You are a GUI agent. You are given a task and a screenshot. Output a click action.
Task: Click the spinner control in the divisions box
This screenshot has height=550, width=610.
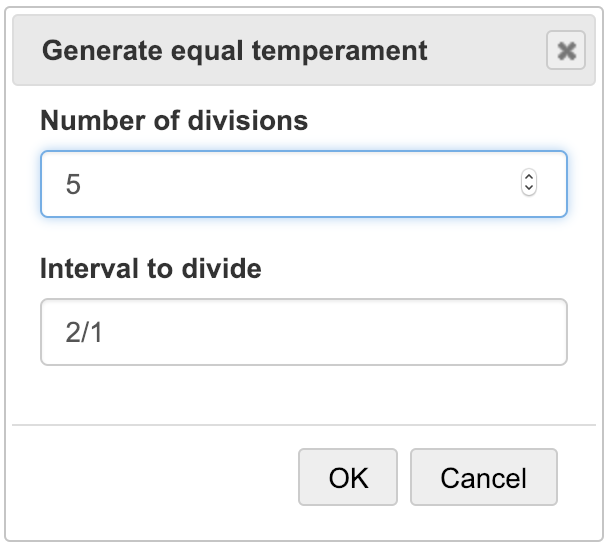pyautogui.click(x=529, y=184)
